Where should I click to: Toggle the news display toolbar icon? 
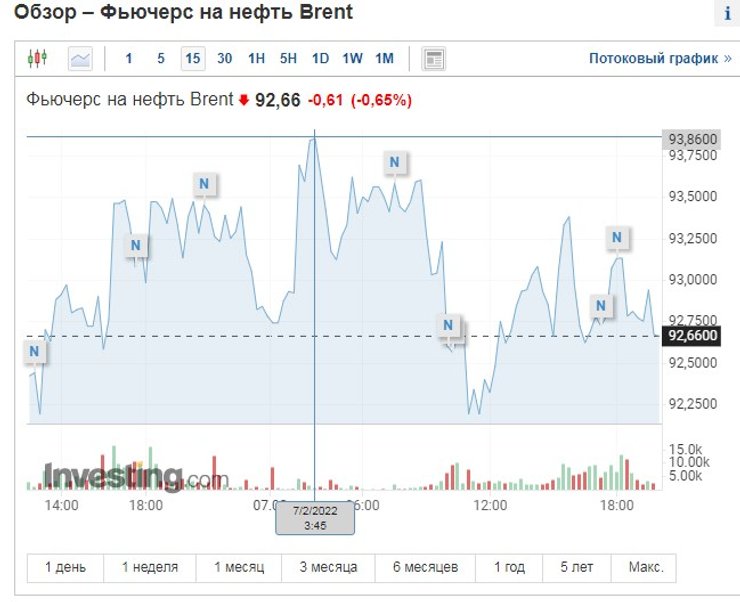coord(433,58)
